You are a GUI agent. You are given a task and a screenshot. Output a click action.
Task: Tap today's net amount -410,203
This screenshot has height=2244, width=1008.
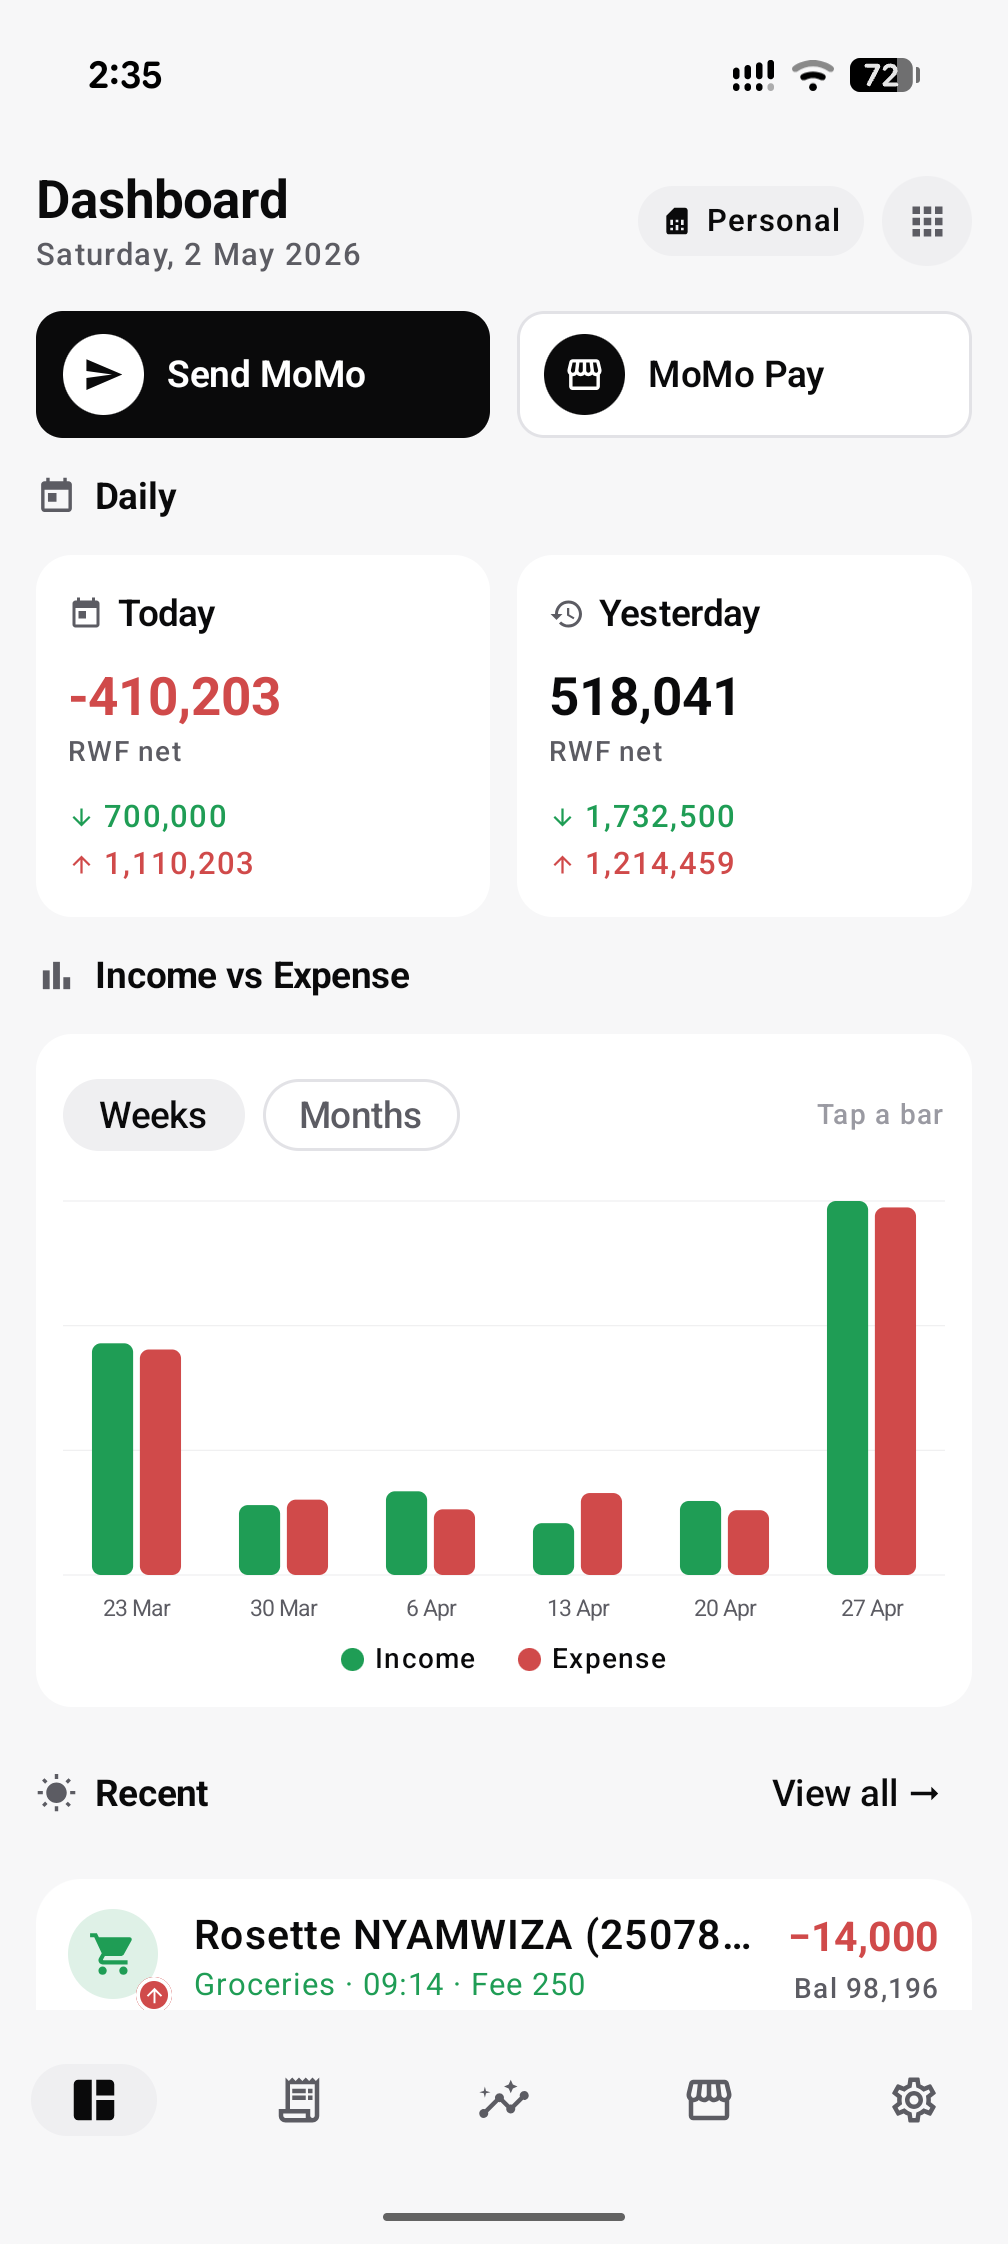tap(175, 697)
